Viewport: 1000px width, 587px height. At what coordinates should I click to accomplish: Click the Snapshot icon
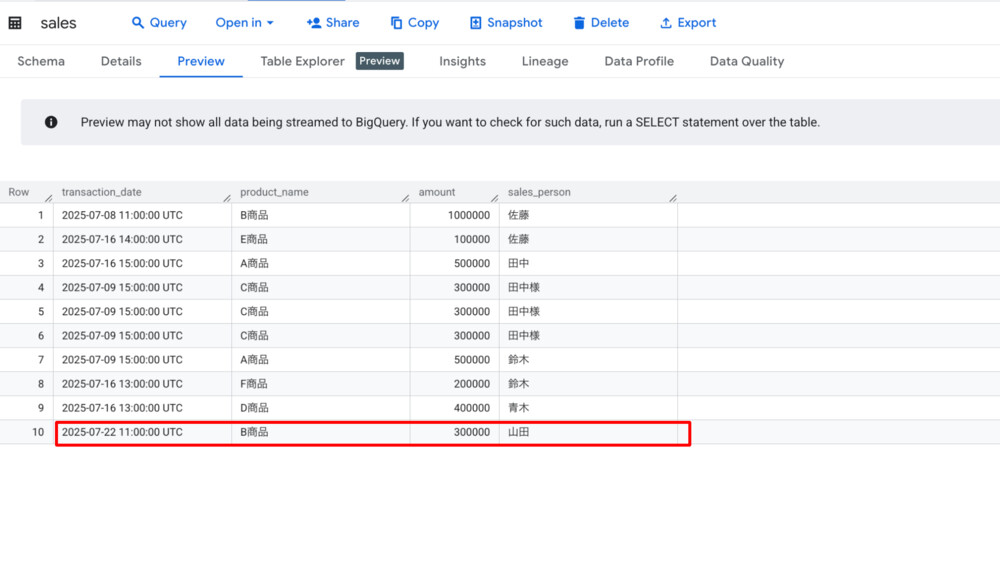pyautogui.click(x=476, y=23)
